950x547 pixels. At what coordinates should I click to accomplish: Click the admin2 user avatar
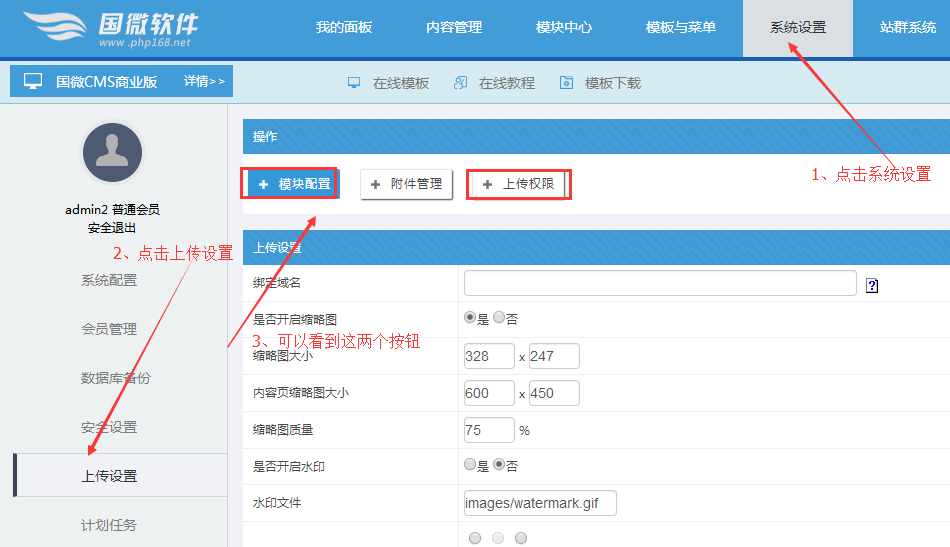tap(112, 153)
